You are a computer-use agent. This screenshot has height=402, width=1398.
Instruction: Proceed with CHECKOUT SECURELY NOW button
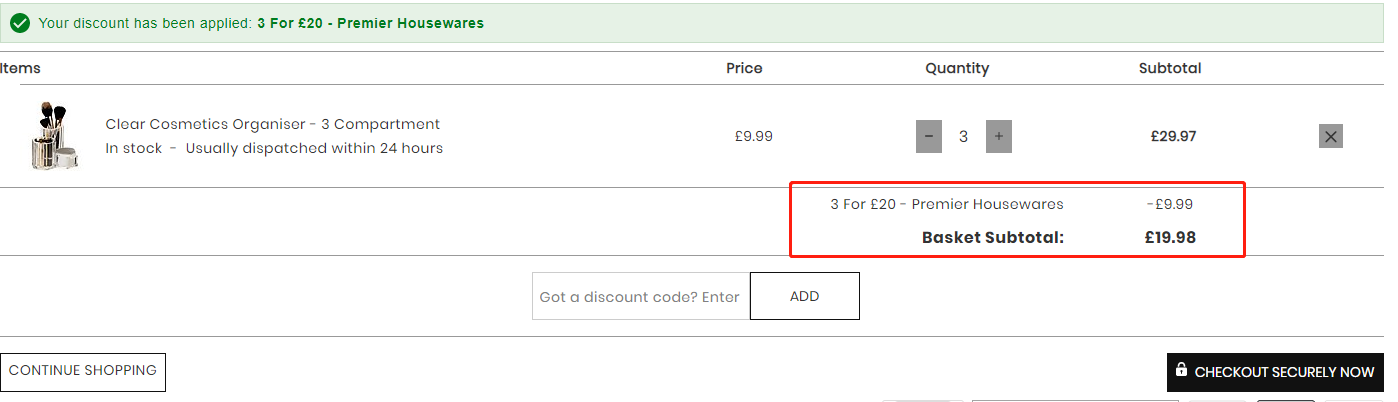(x=1275, y=372)
